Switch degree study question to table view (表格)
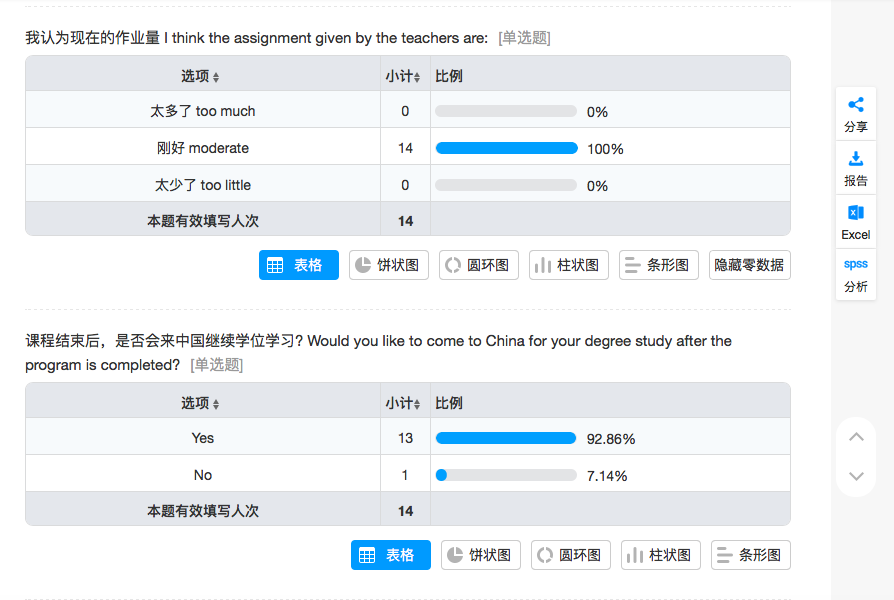The image size is (894, 600). 391,555
